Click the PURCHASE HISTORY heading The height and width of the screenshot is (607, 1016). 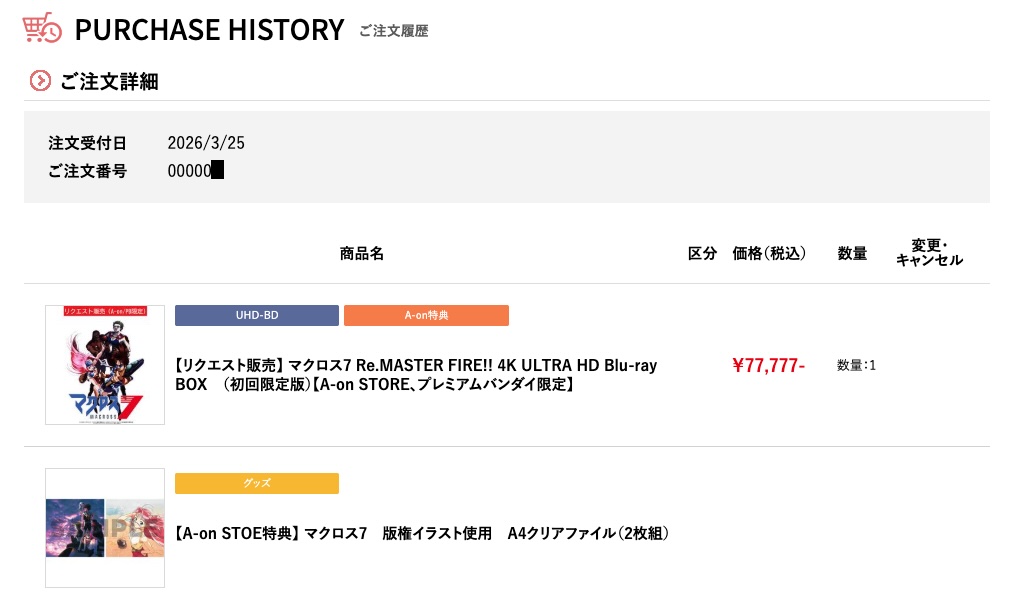pos(209,30)
